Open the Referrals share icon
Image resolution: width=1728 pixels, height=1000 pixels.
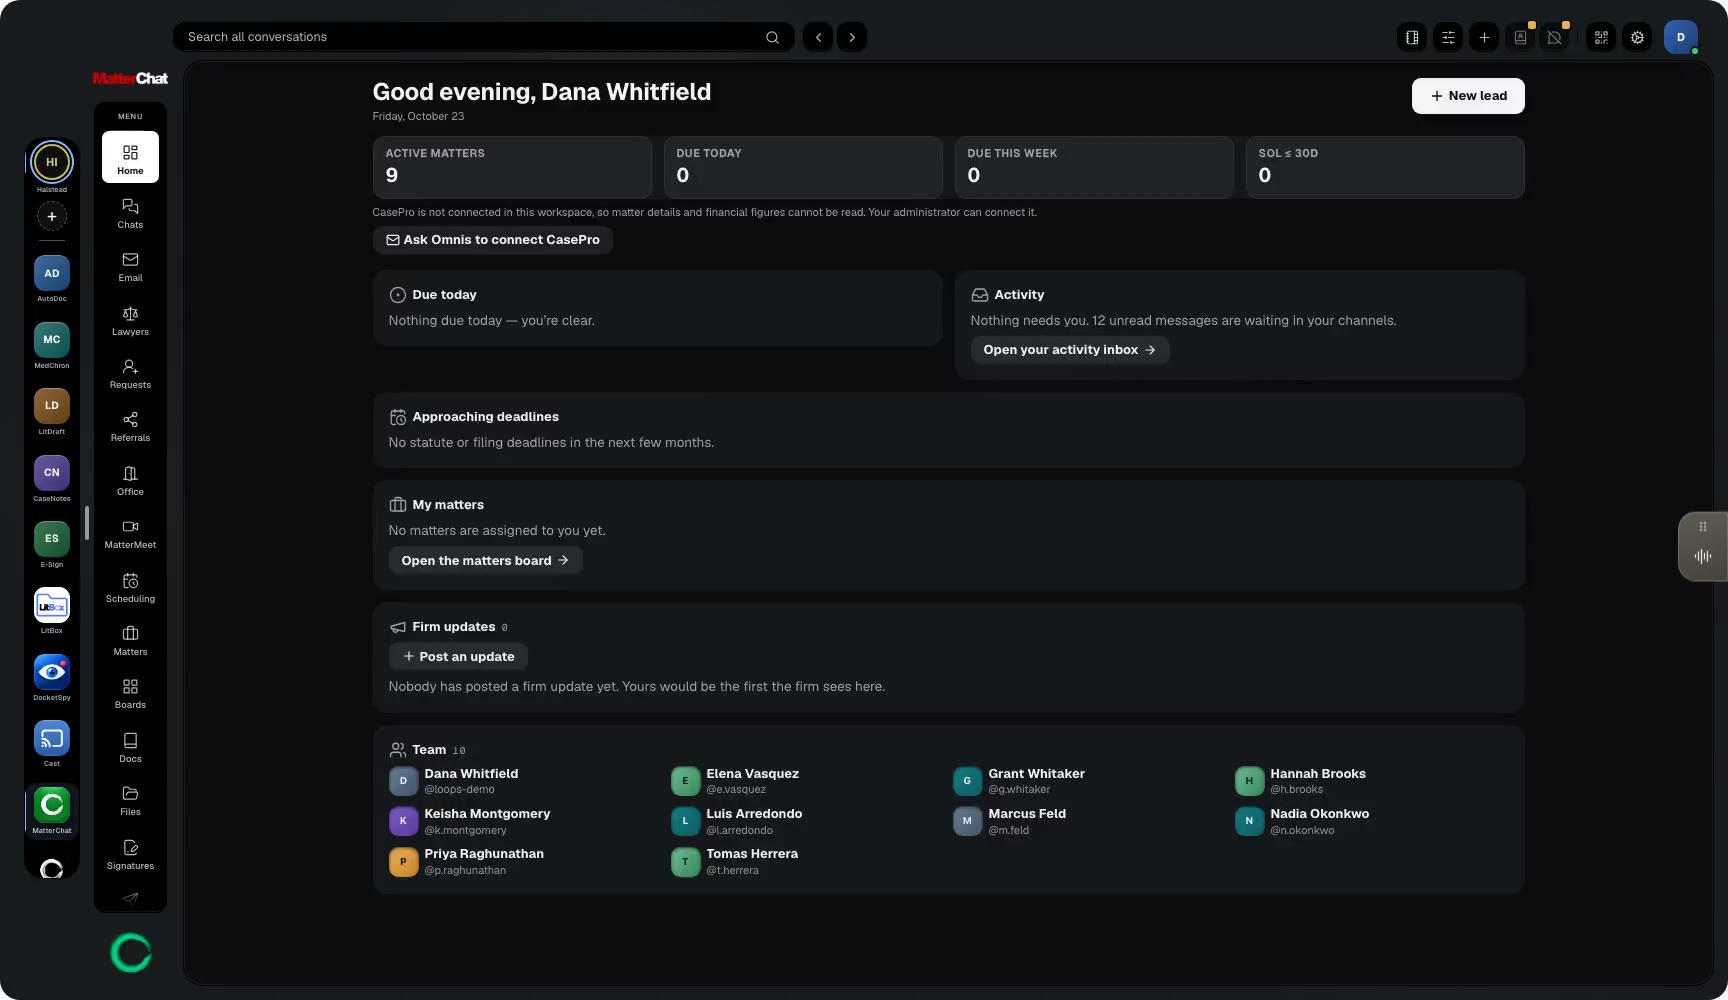click(x=130, y=426)
